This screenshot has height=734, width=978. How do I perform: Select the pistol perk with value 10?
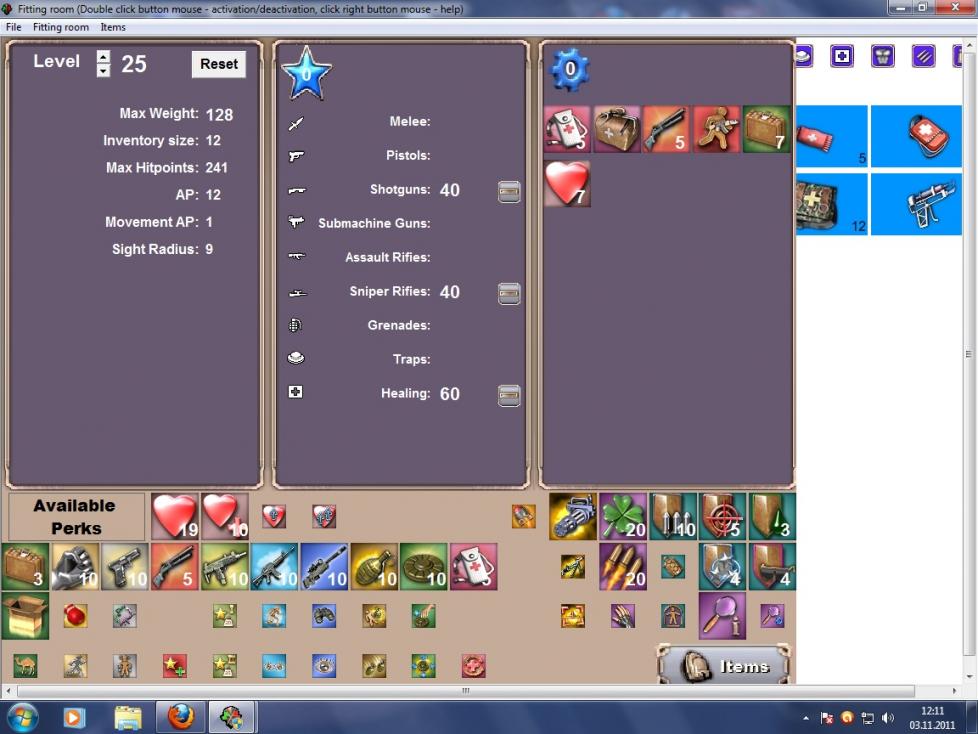tap(125, 567)
